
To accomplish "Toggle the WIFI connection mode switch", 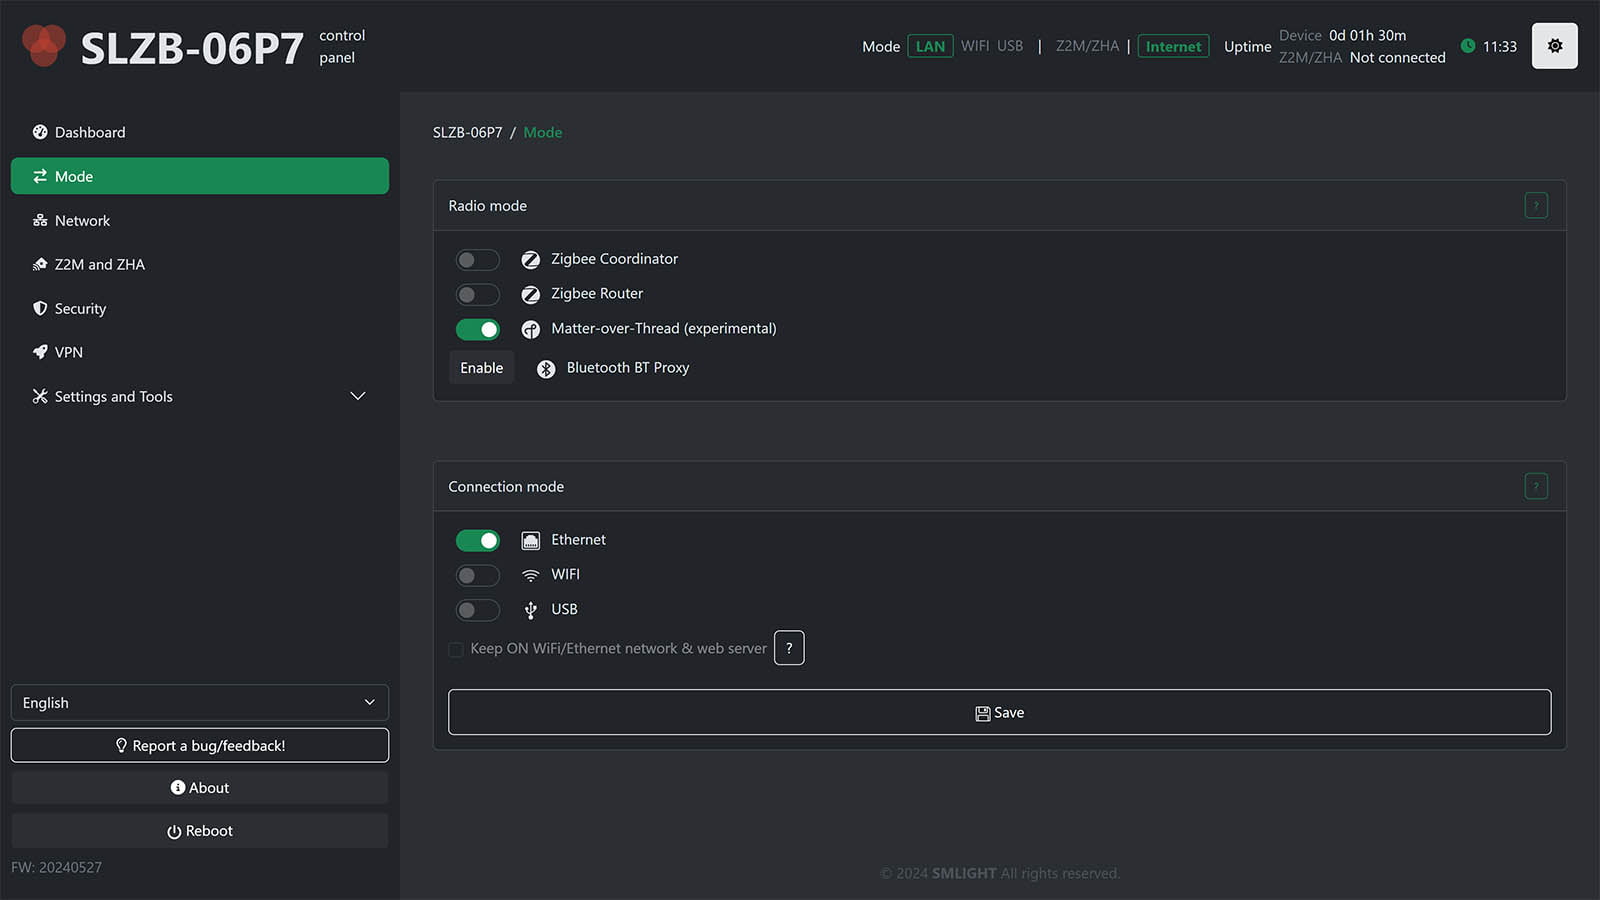I will [477, 576].
